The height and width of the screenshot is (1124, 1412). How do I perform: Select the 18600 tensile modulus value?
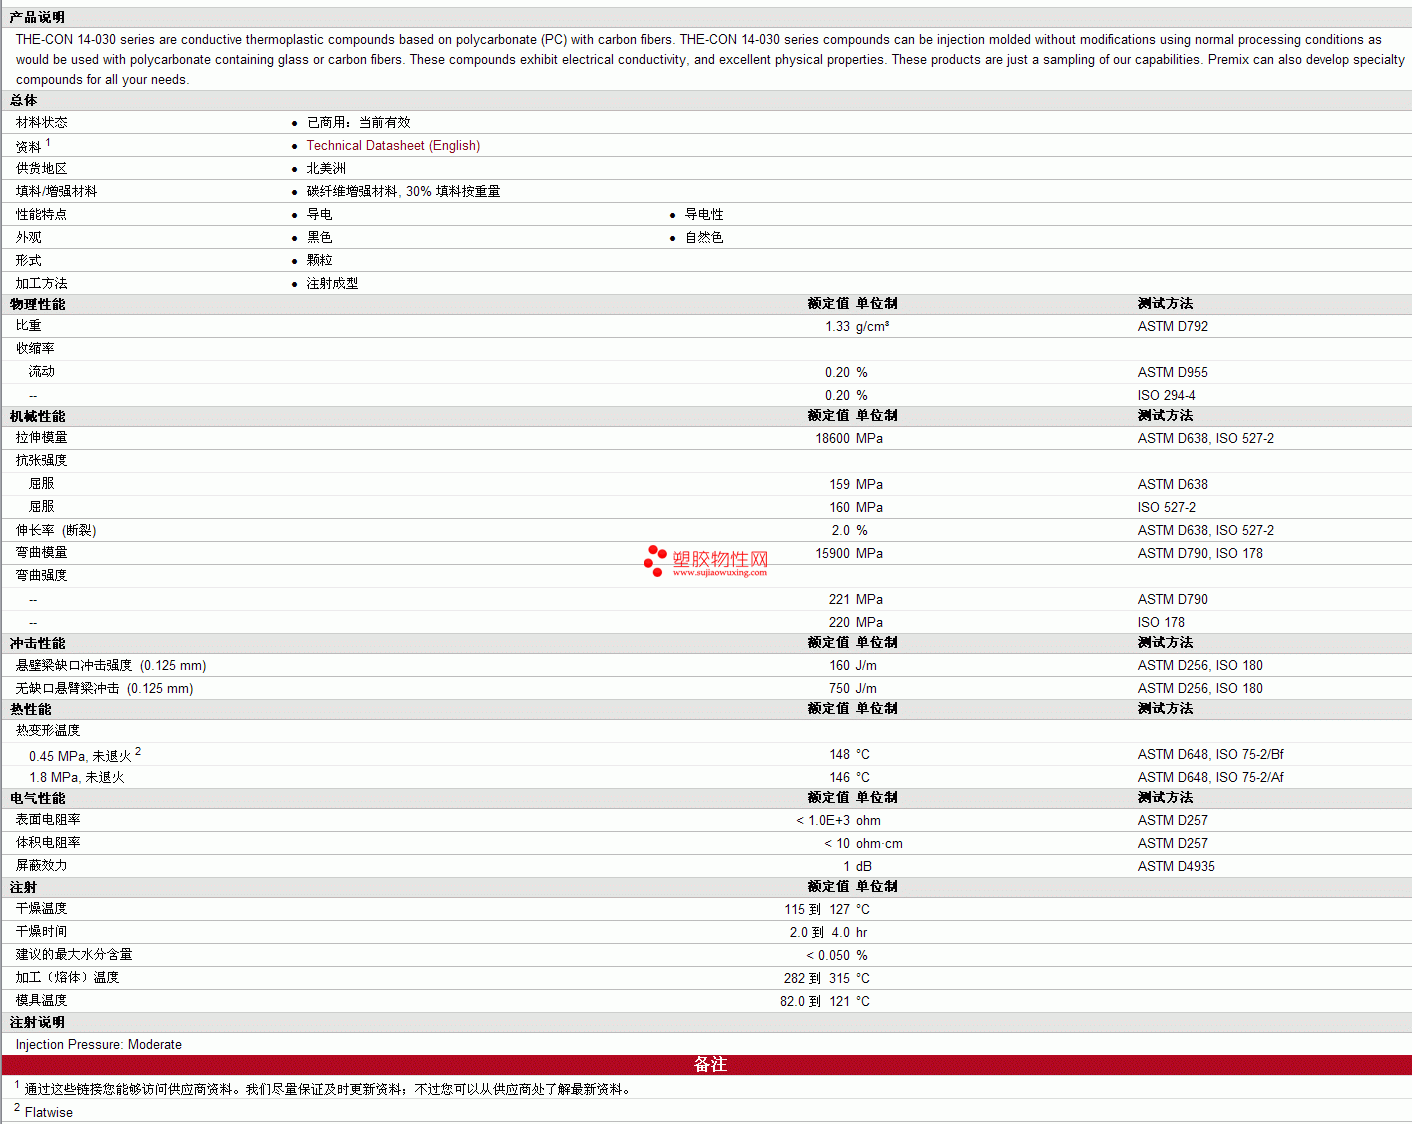tap(832, 439)
